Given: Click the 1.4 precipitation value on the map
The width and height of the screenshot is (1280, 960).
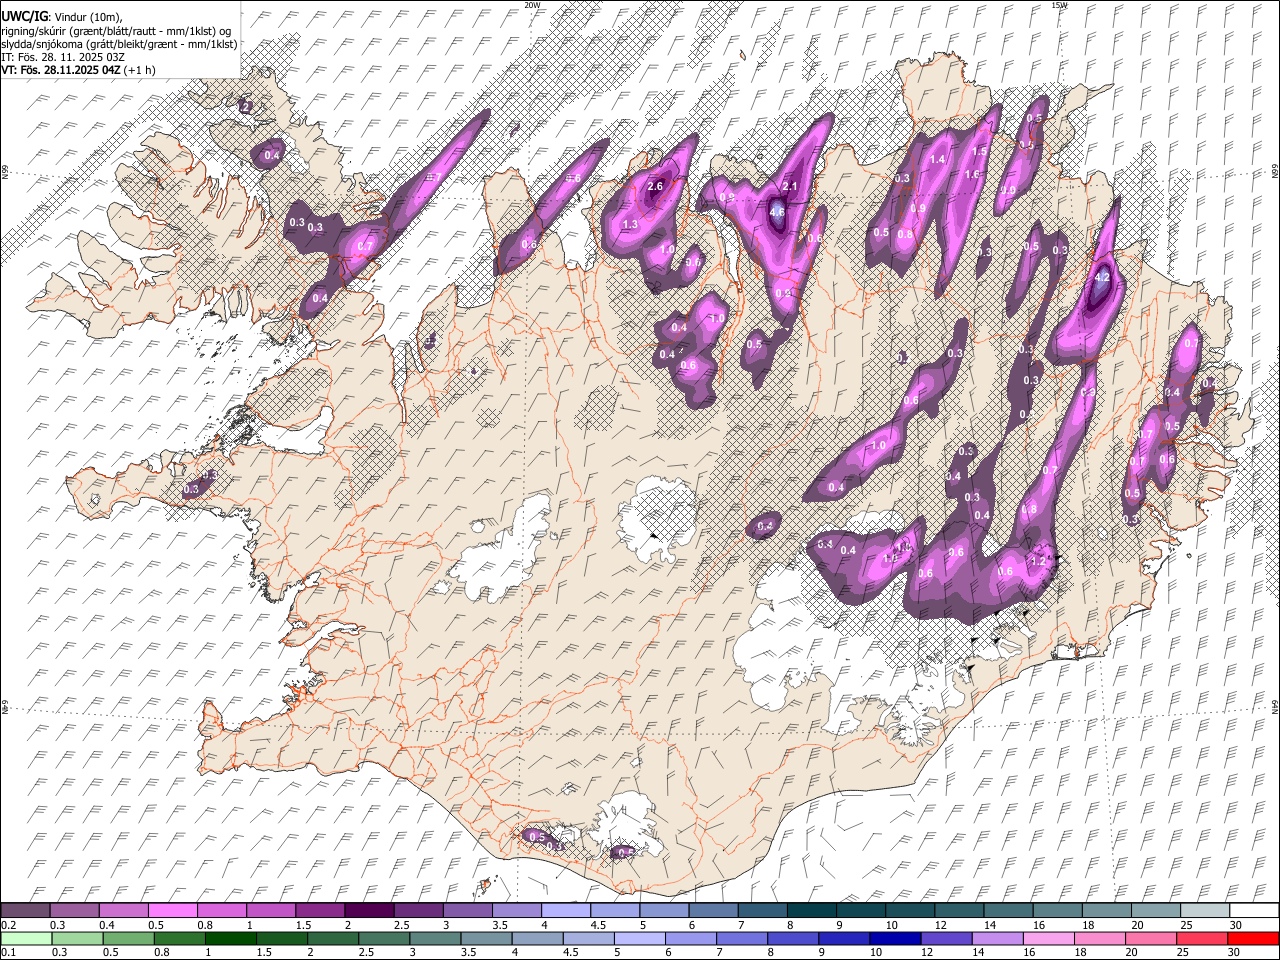Looking at the screenshot, I should (x=937, y=159).
